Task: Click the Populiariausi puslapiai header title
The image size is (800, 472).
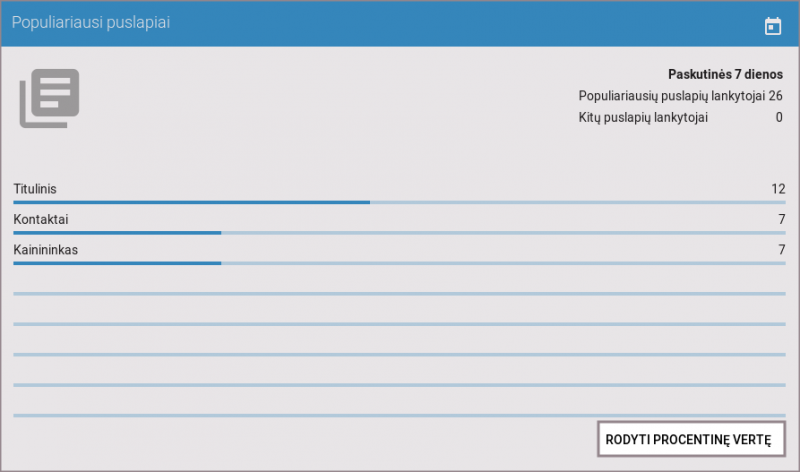Action: [x=91, y=23]
